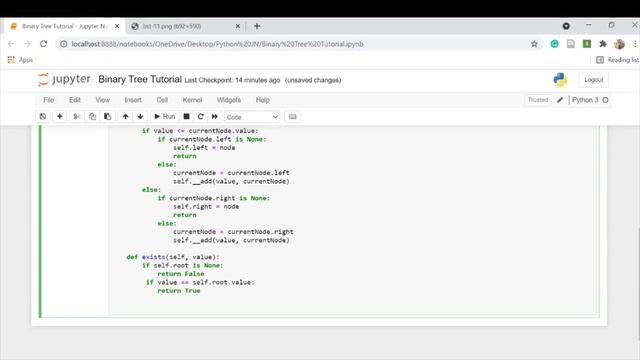Screen dimensions: 640x360
Task: Click the Jupyter logo
Action: point(64,79)
